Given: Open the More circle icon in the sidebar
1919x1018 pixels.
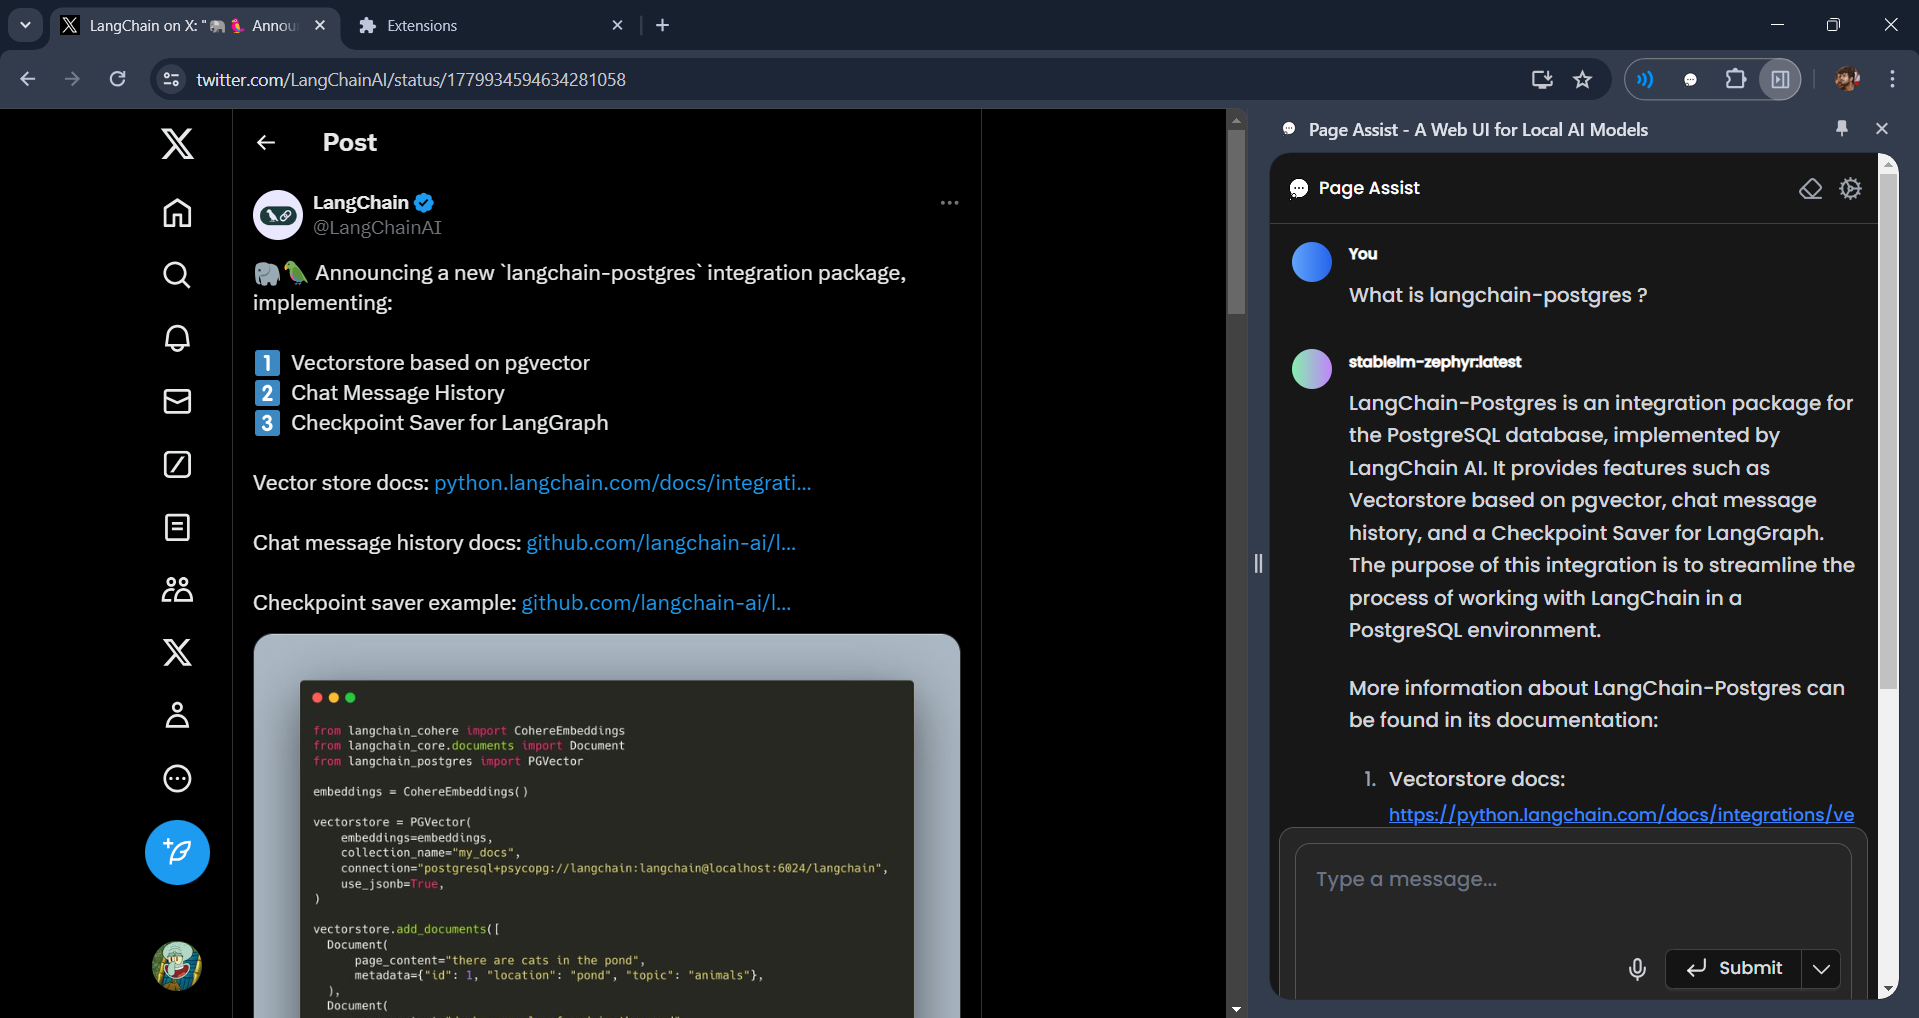Looking at the screenshot, I should 177,778.
